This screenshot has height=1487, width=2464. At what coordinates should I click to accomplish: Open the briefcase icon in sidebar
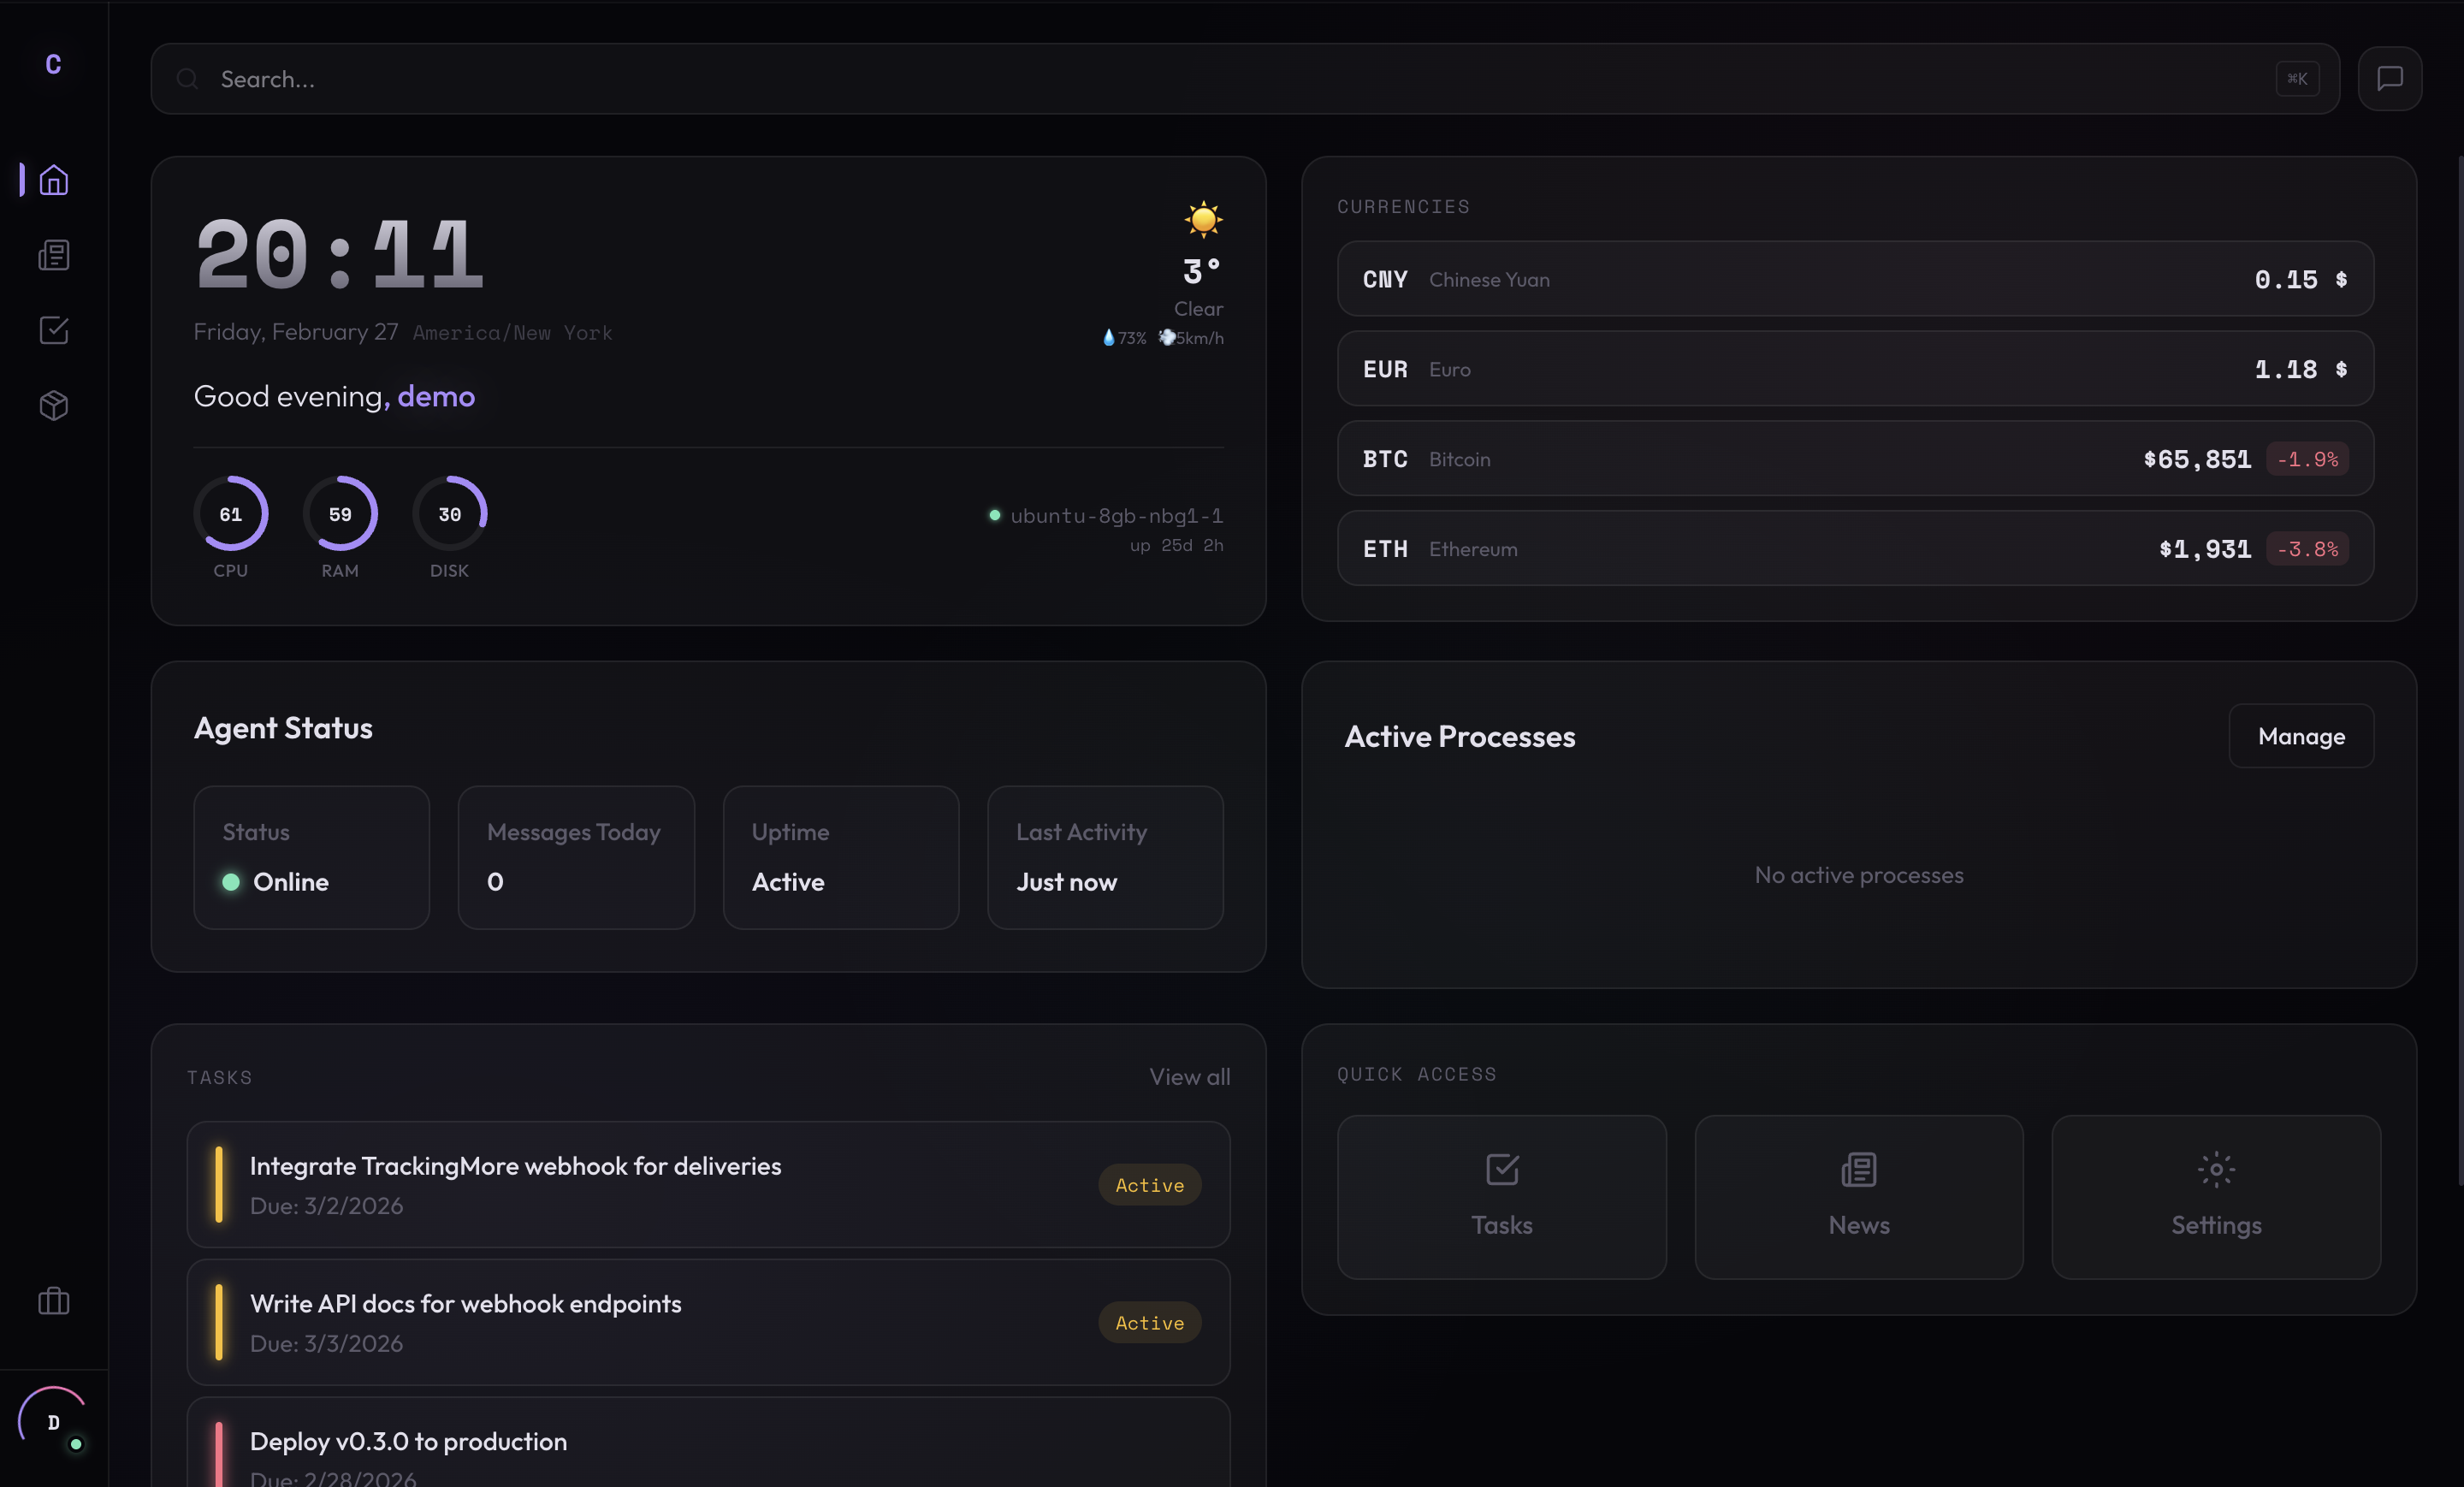53,1301
